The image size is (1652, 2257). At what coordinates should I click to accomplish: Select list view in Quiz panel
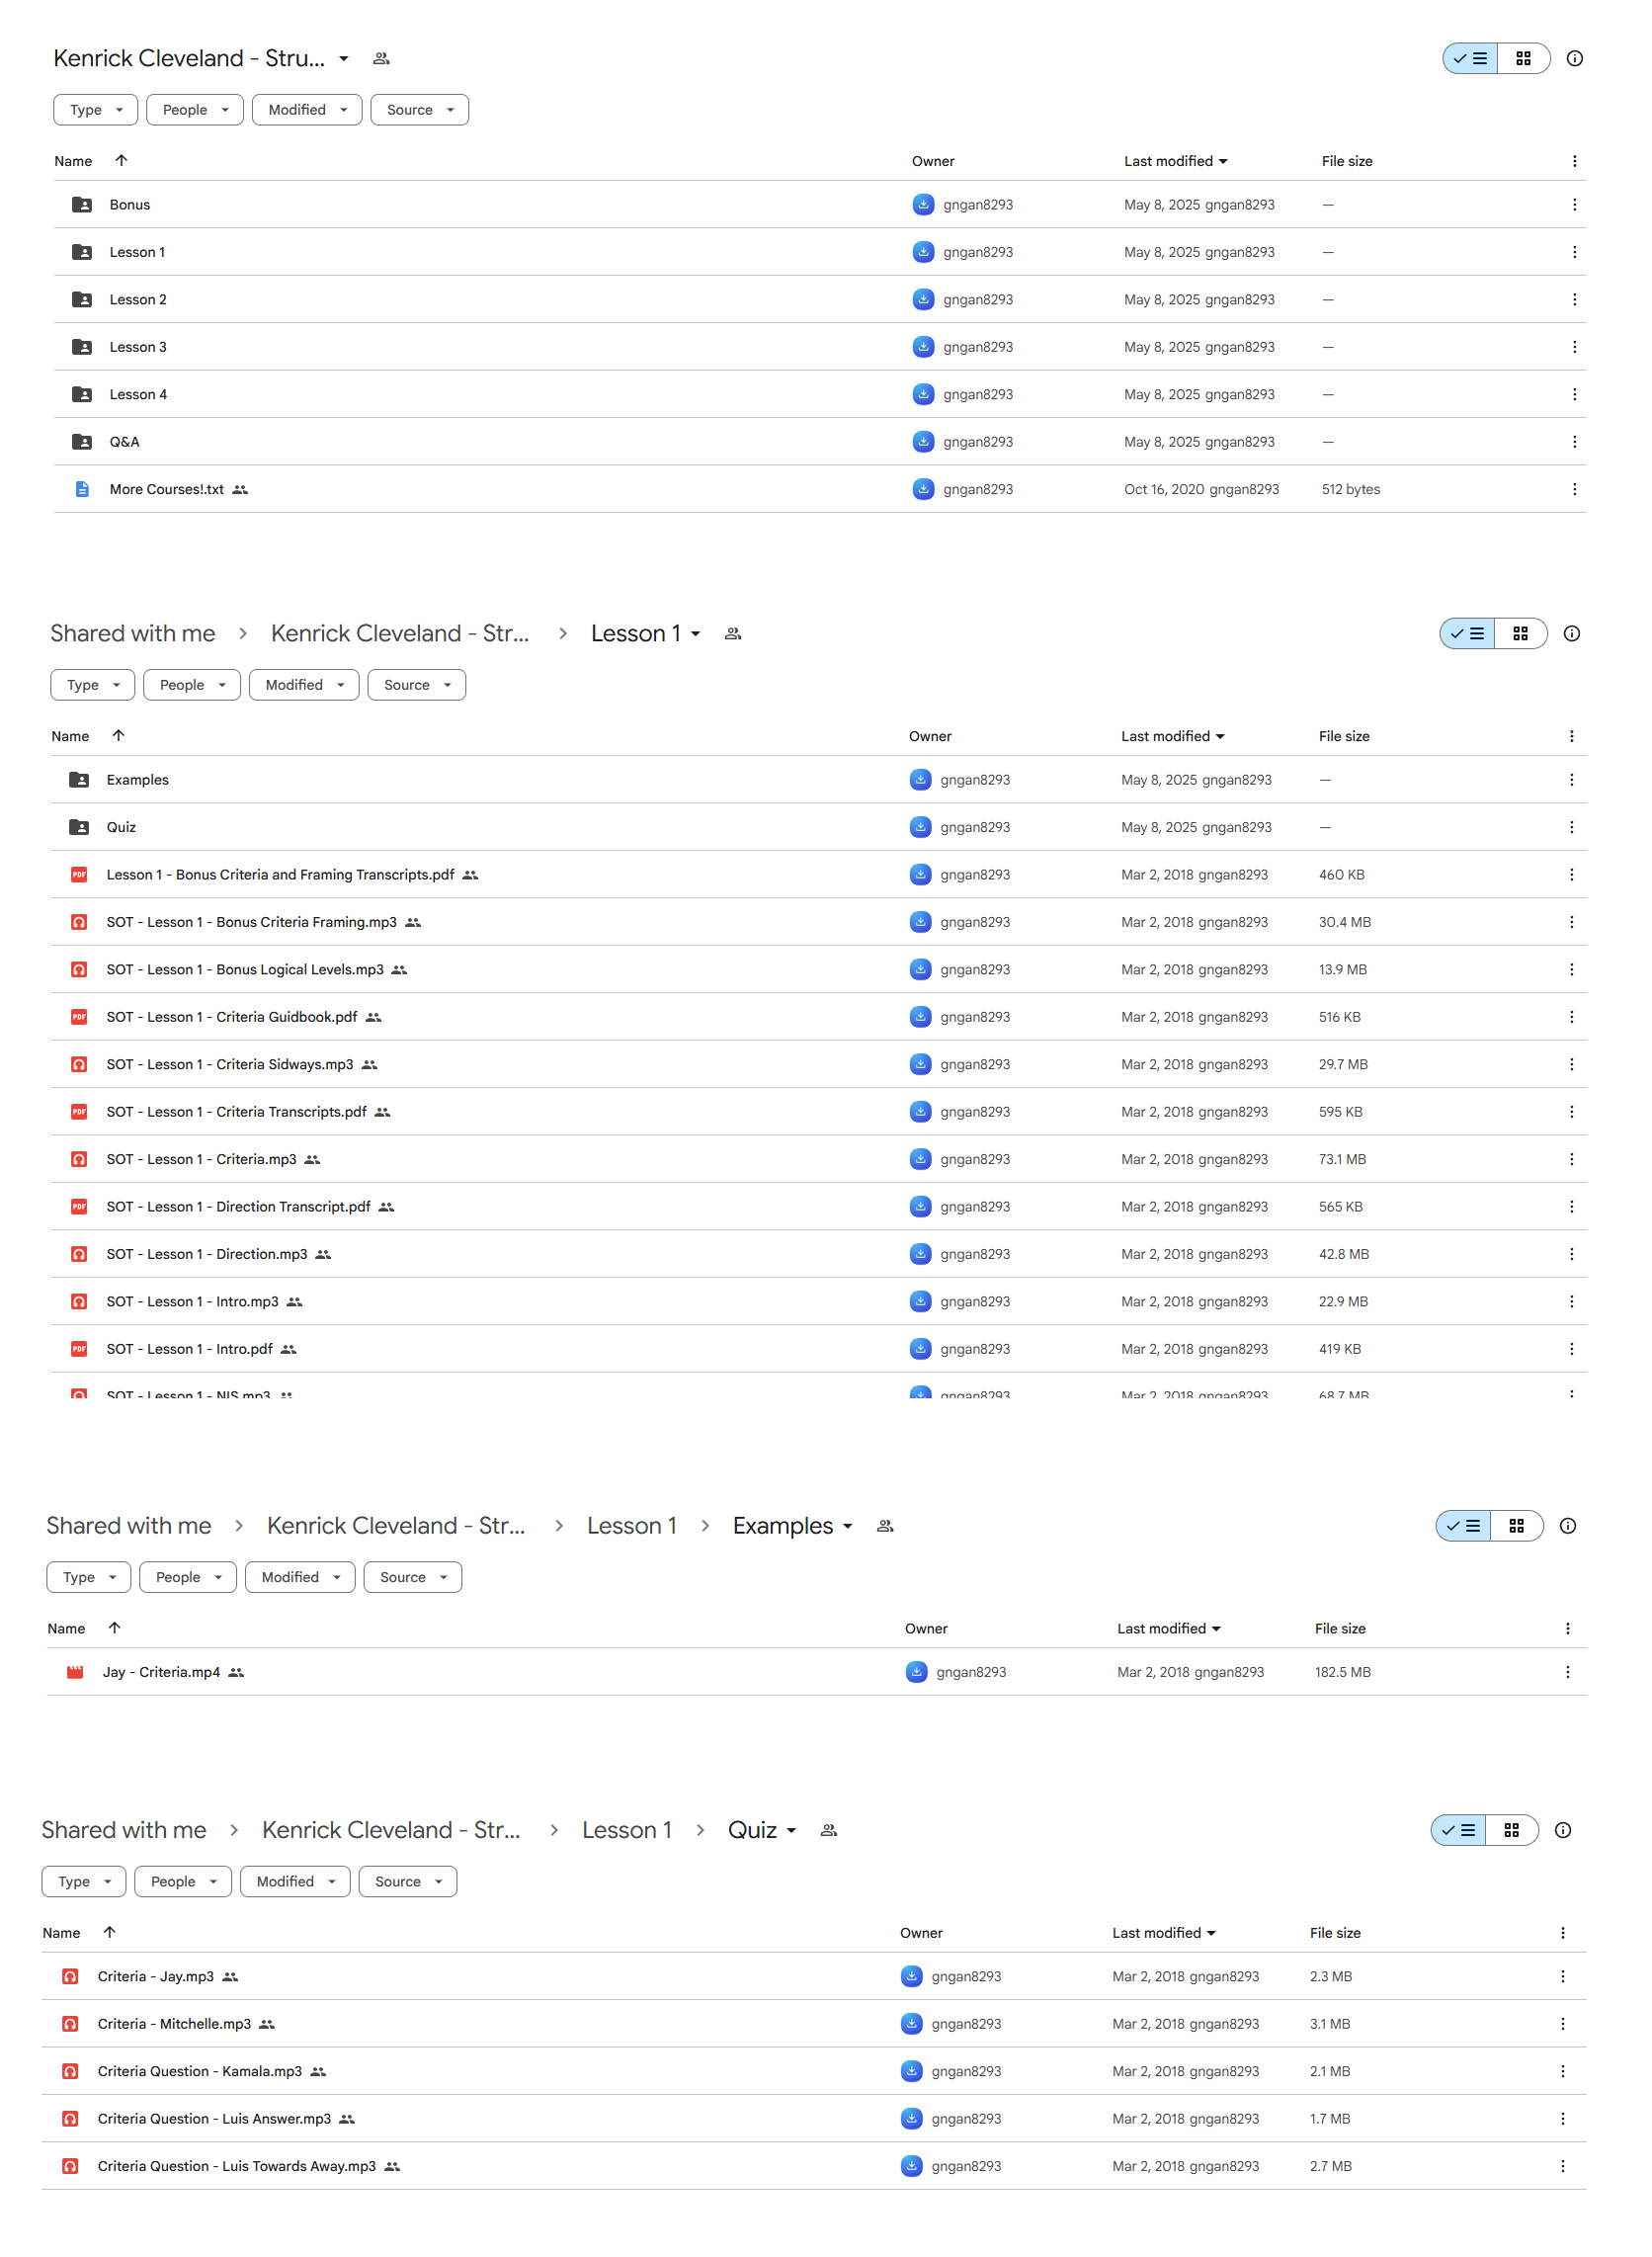pos(1458,1829)
